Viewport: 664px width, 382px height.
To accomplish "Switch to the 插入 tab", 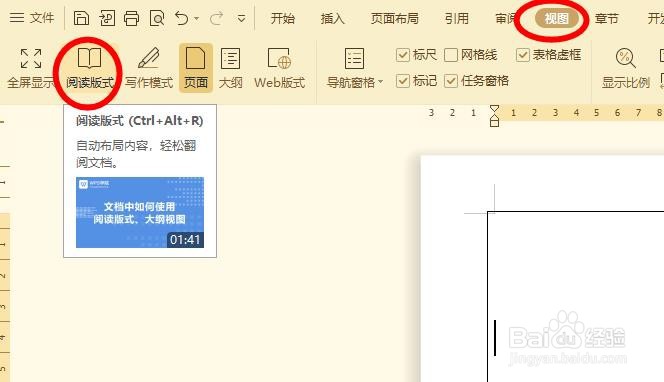I will 332,19.
